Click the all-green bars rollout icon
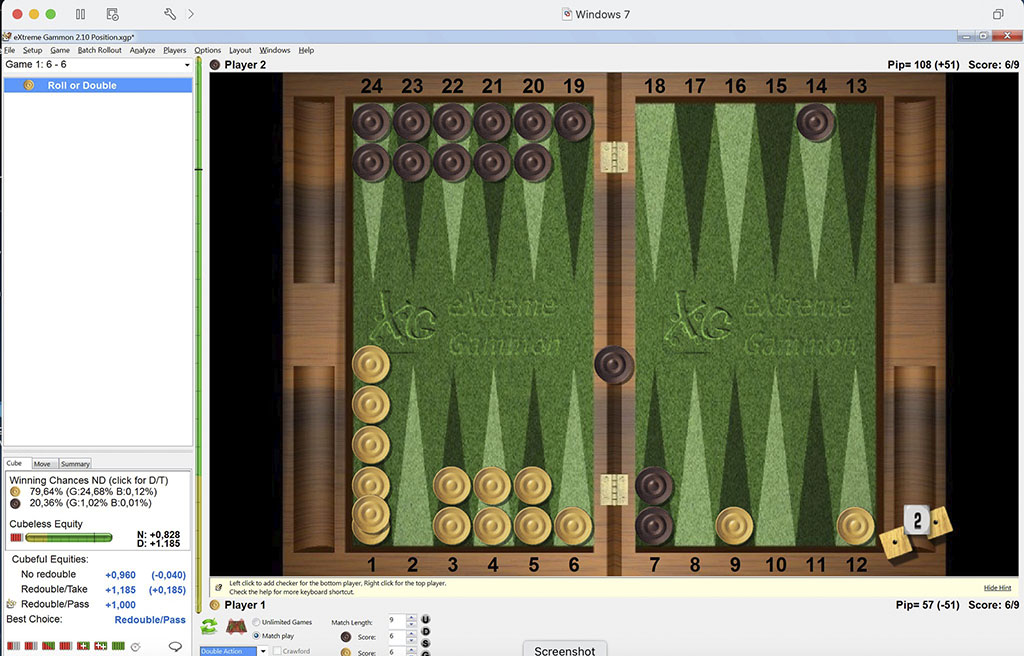Viewport: 1024px width, 656px height. click(x=118, y=646)
